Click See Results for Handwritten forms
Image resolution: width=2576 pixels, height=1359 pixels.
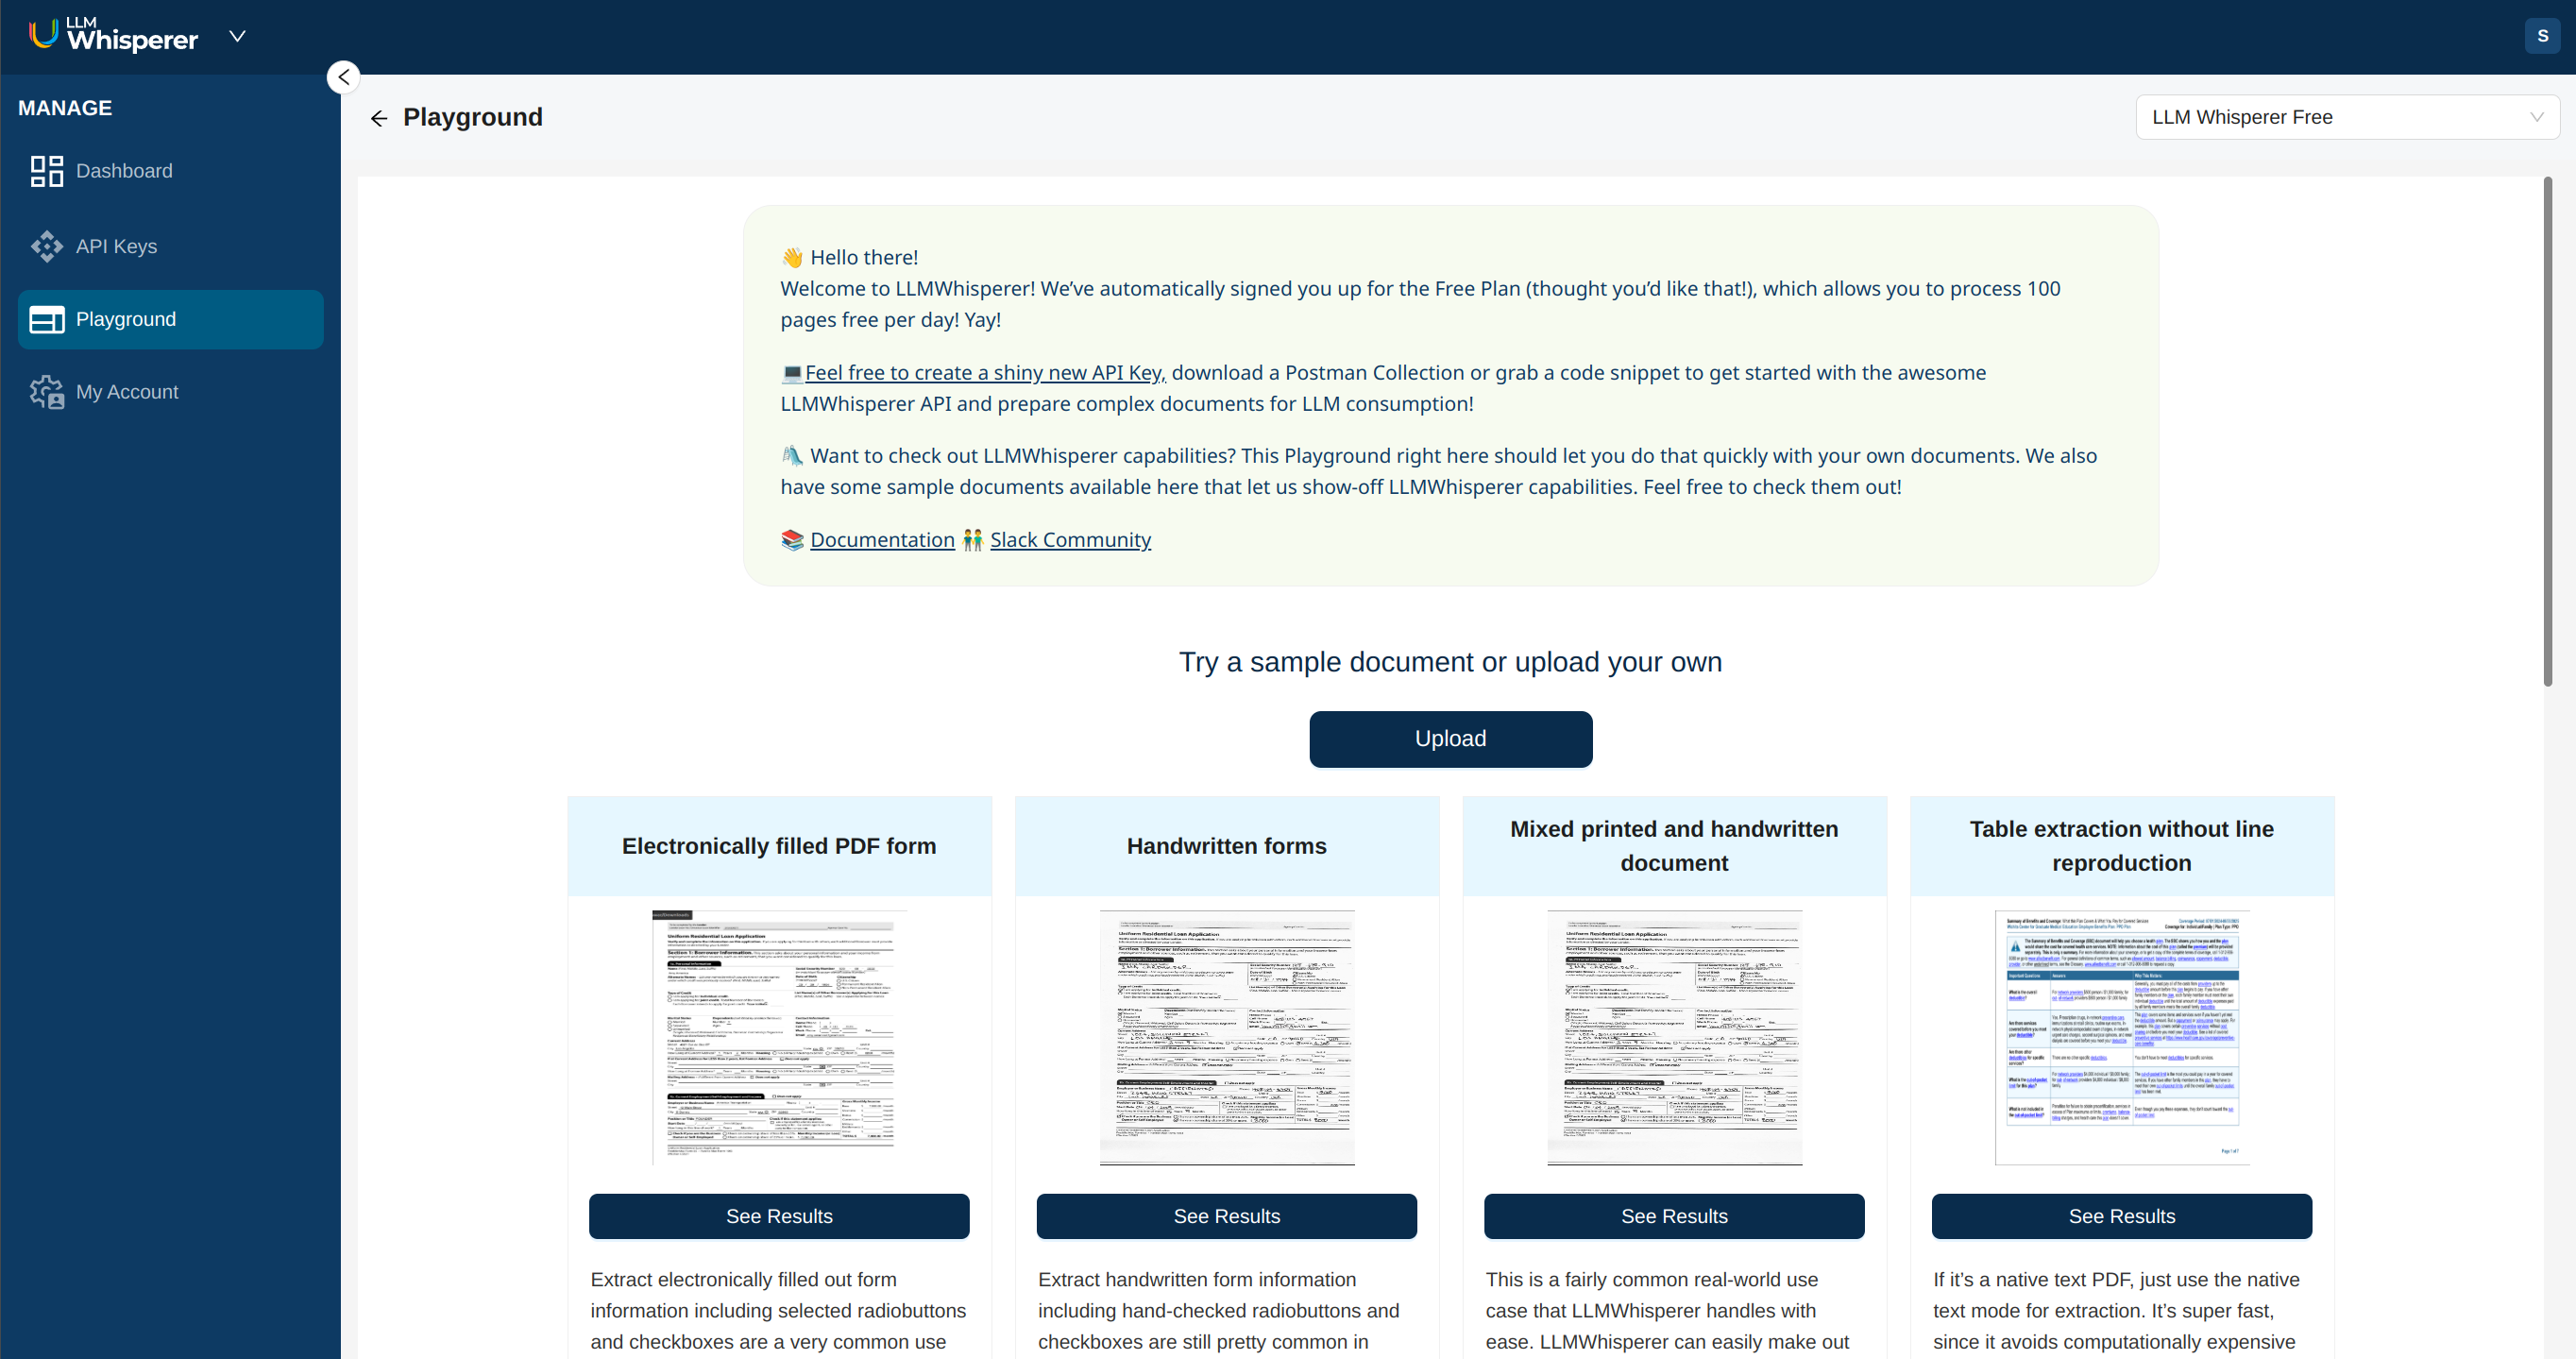click(x=1227, y=1215)
